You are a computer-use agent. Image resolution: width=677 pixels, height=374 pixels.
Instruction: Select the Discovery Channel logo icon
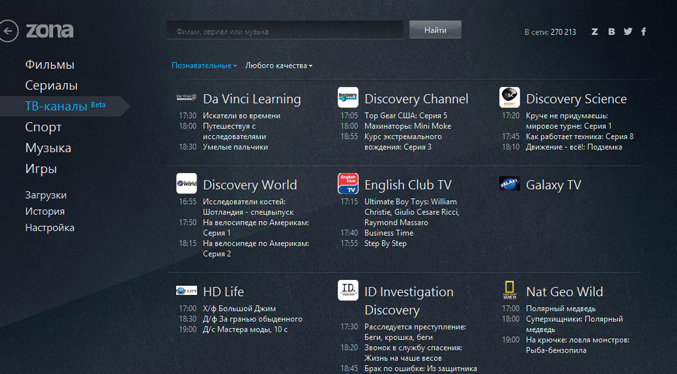(x=348, y=98)
